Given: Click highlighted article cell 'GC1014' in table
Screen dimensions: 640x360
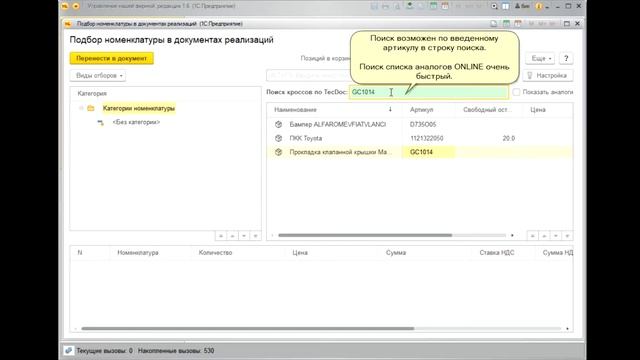Looking at the screenshot, I should point(428,152).
